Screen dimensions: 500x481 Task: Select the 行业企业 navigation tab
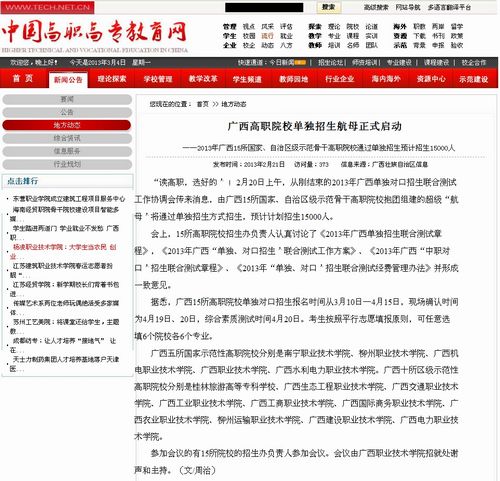[x=339, y=79]
